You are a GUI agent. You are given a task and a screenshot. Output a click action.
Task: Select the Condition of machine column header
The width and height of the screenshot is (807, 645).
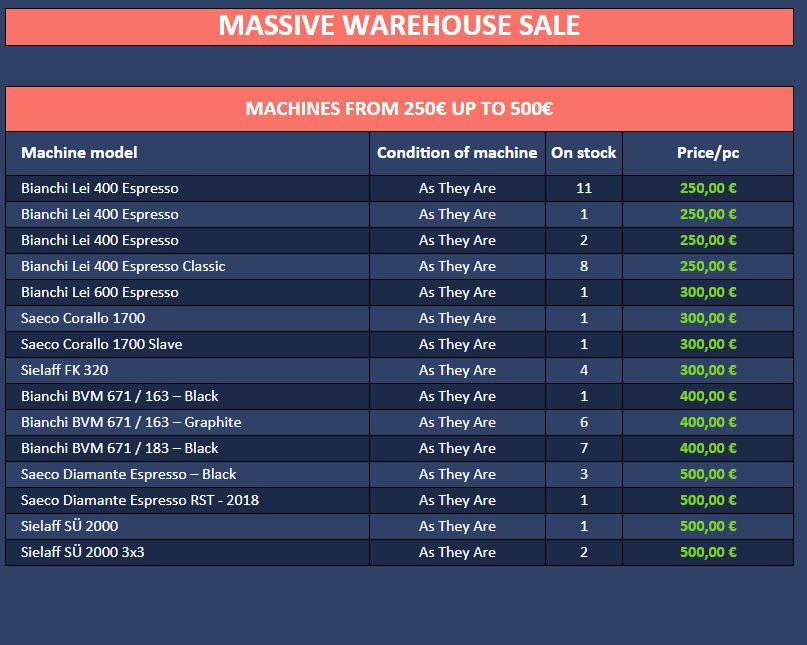click(x=457, y=153)
